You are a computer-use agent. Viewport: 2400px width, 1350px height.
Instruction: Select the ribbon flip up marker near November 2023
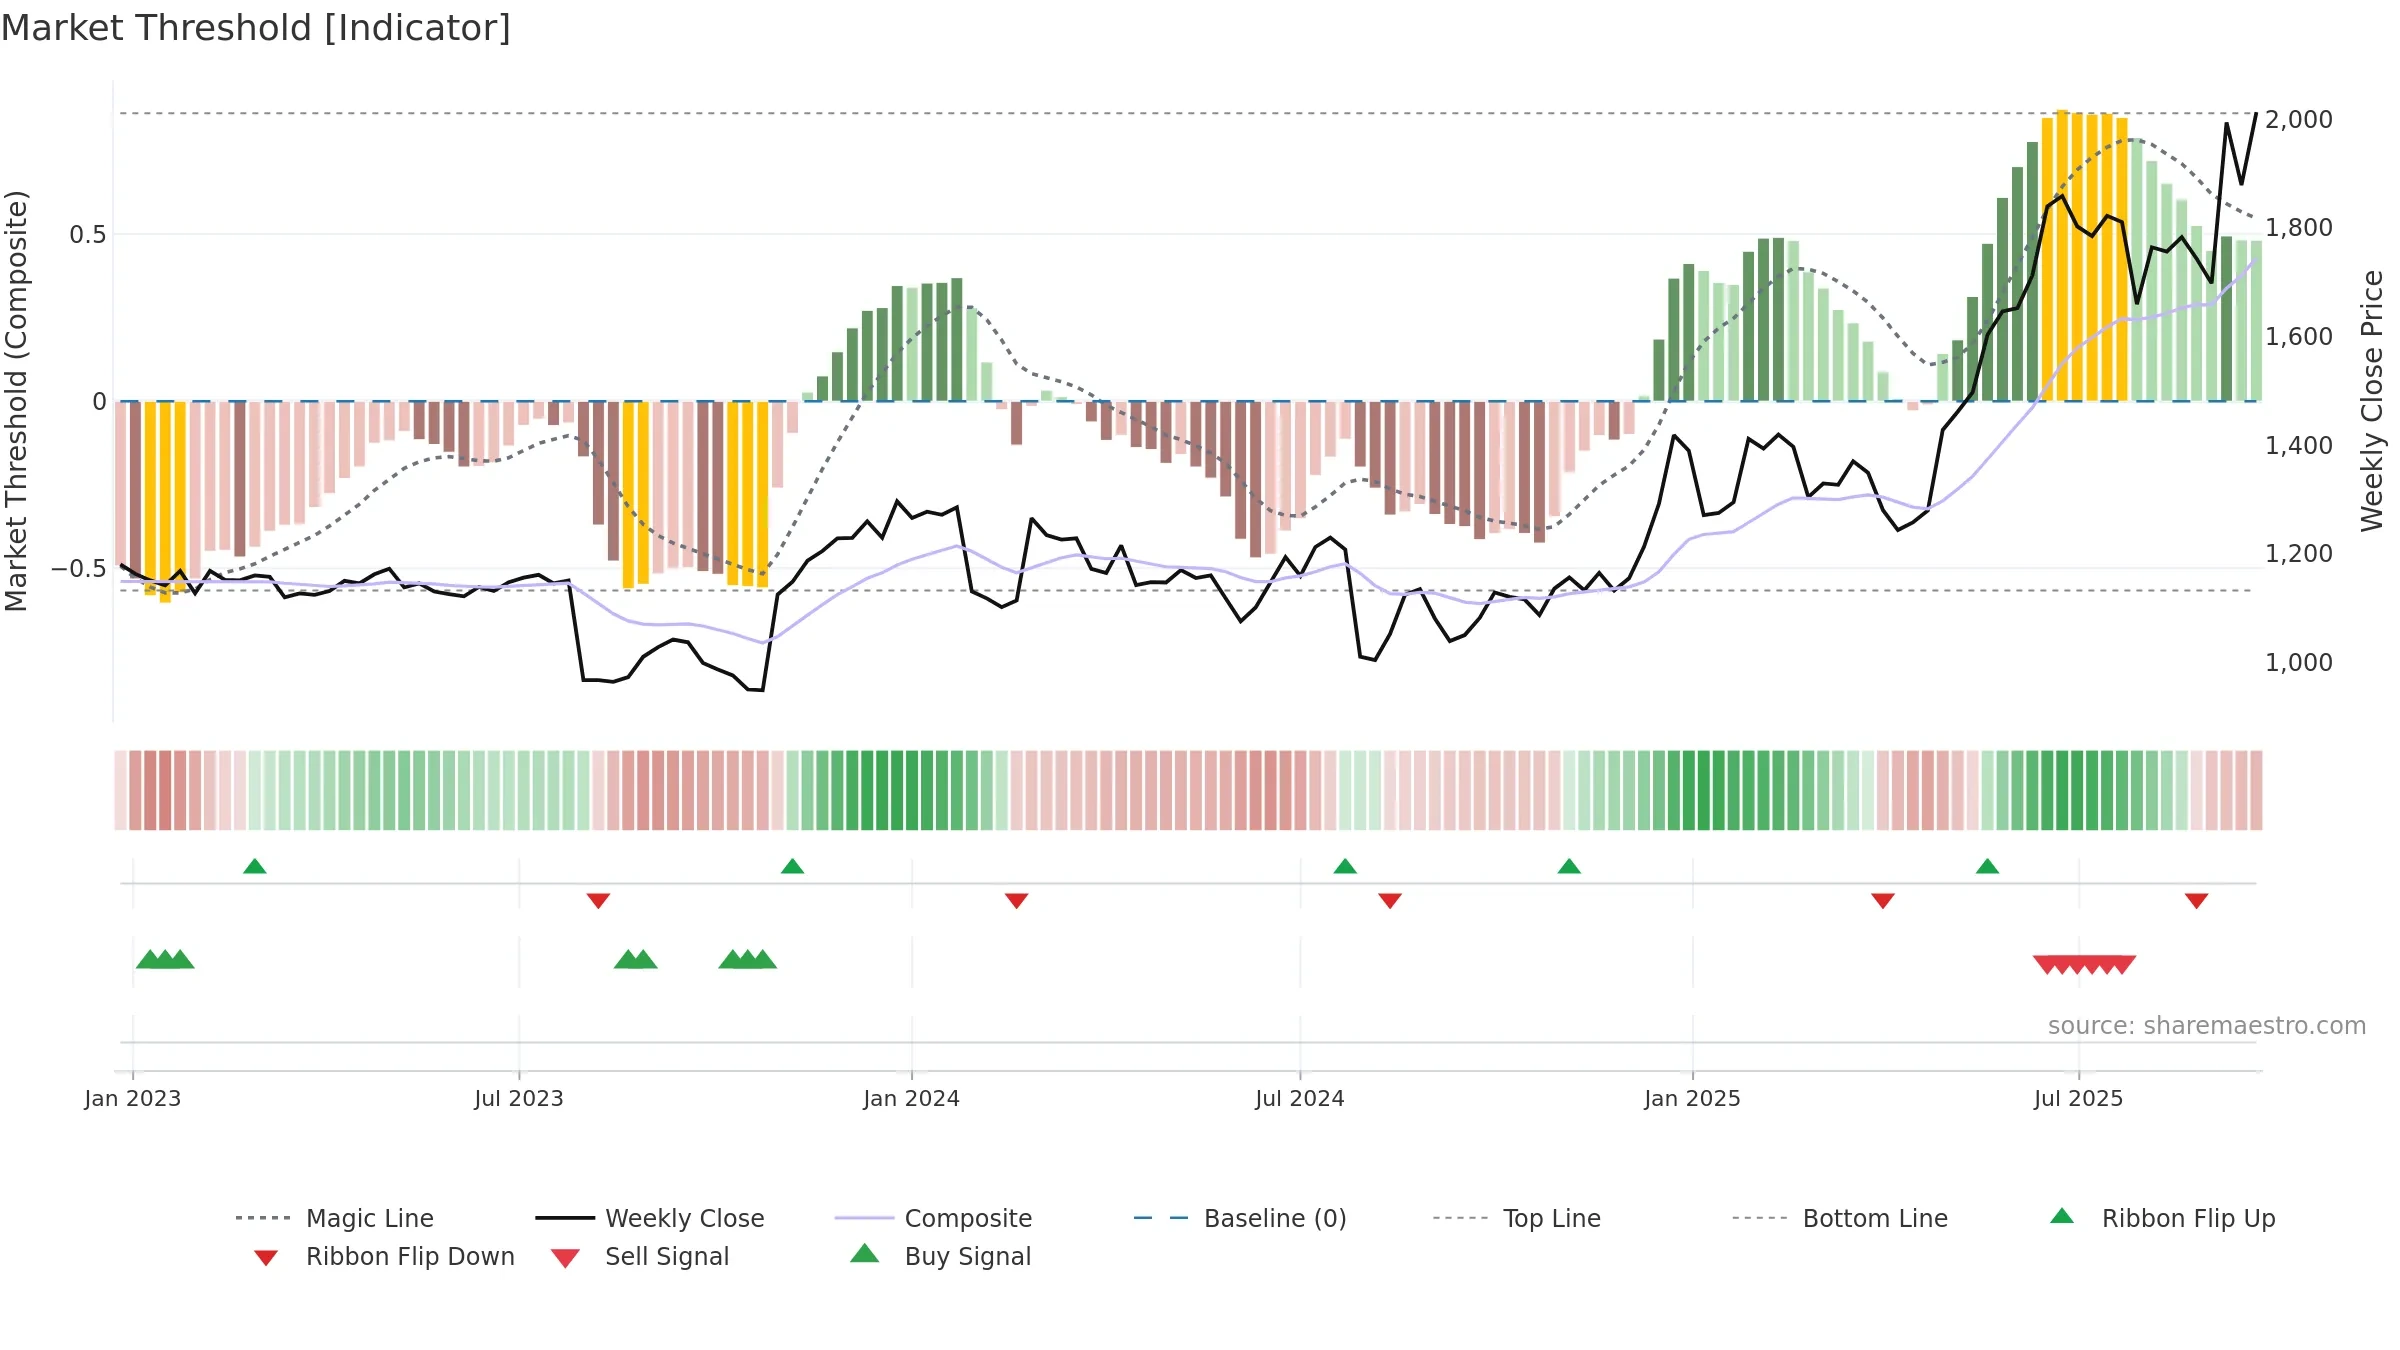(793, 866)
